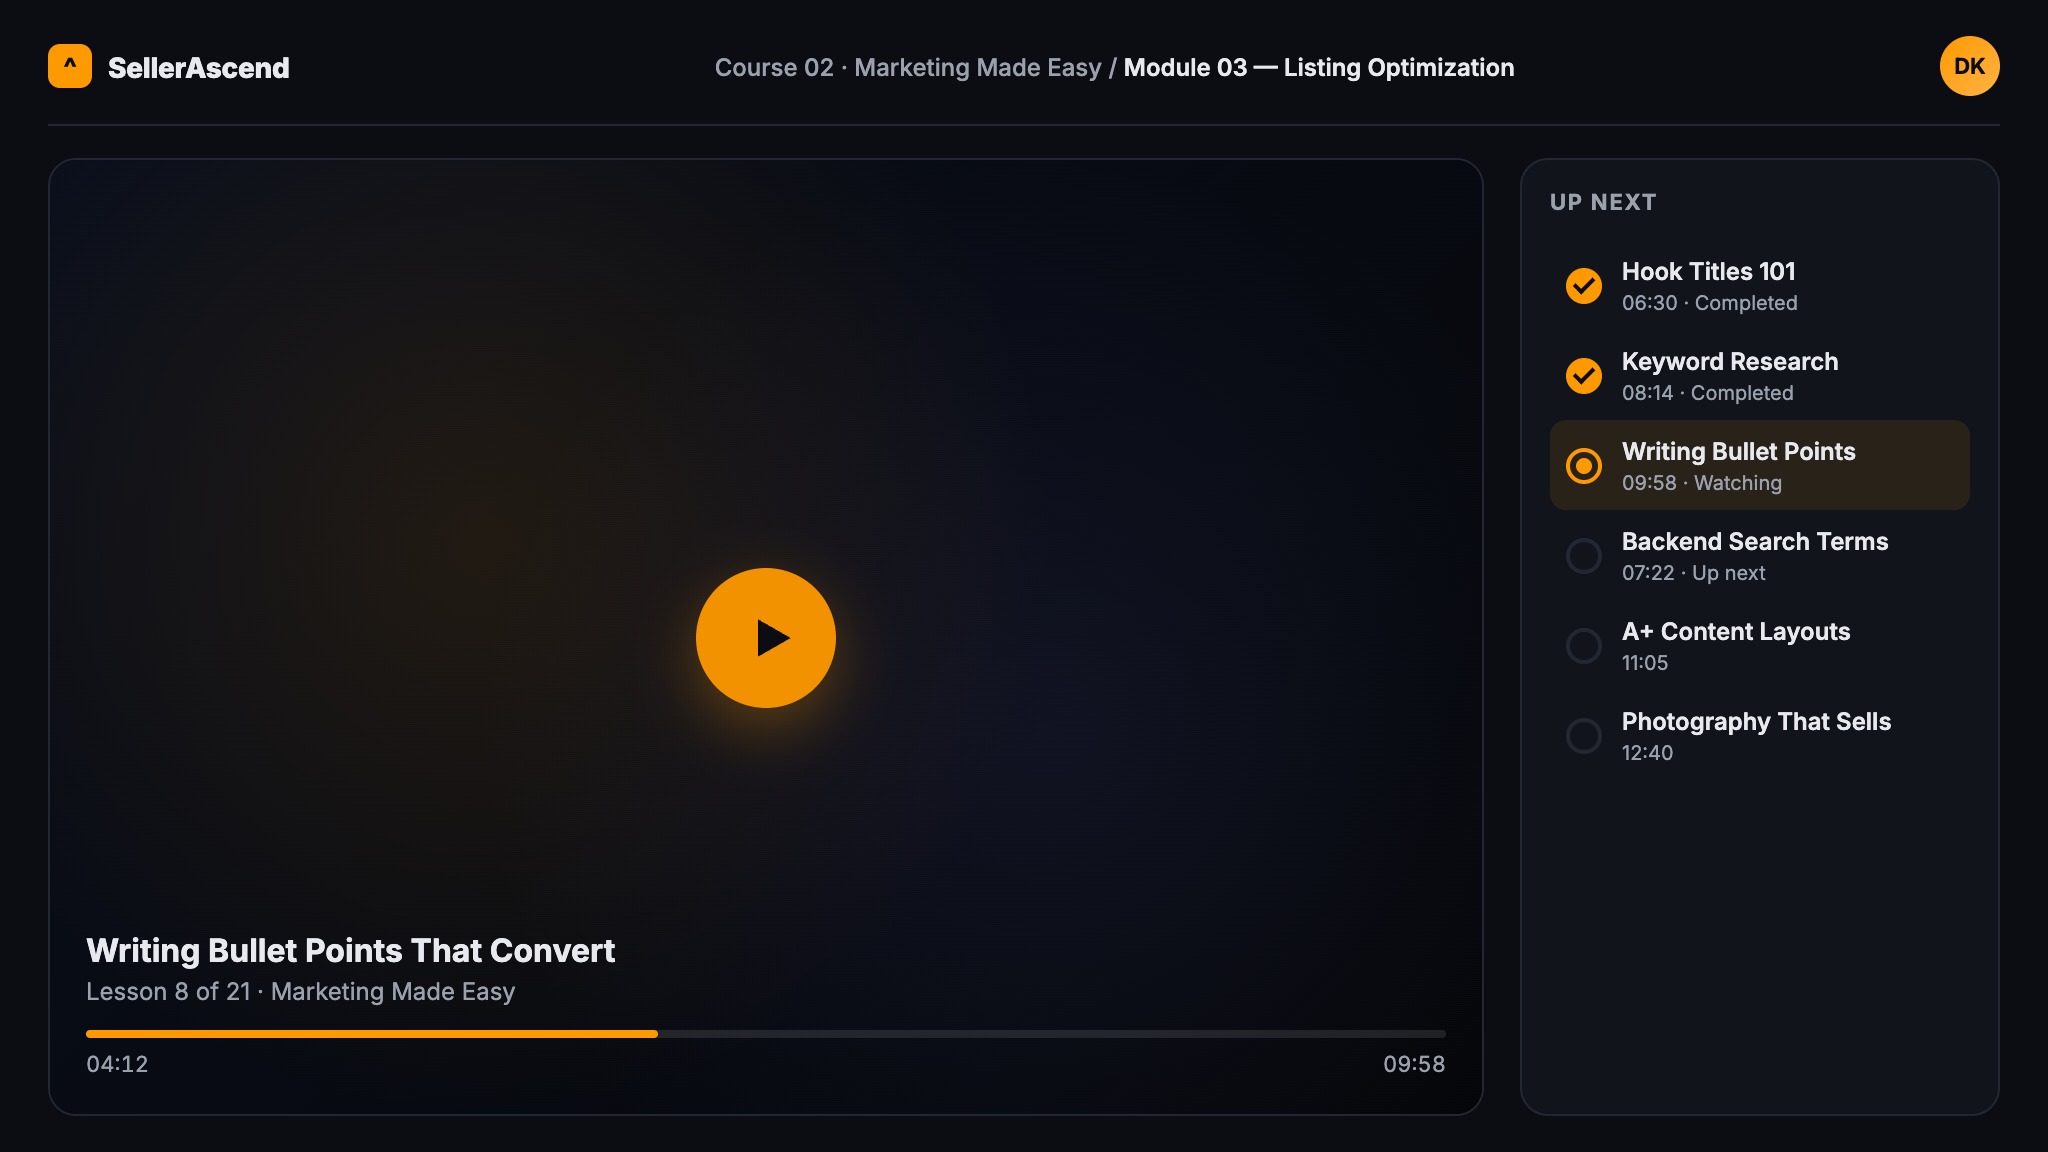Click the 11:05 duration label
Image resolution: width=2048 pixels, height=1152 pixels.
[1645, 663]
